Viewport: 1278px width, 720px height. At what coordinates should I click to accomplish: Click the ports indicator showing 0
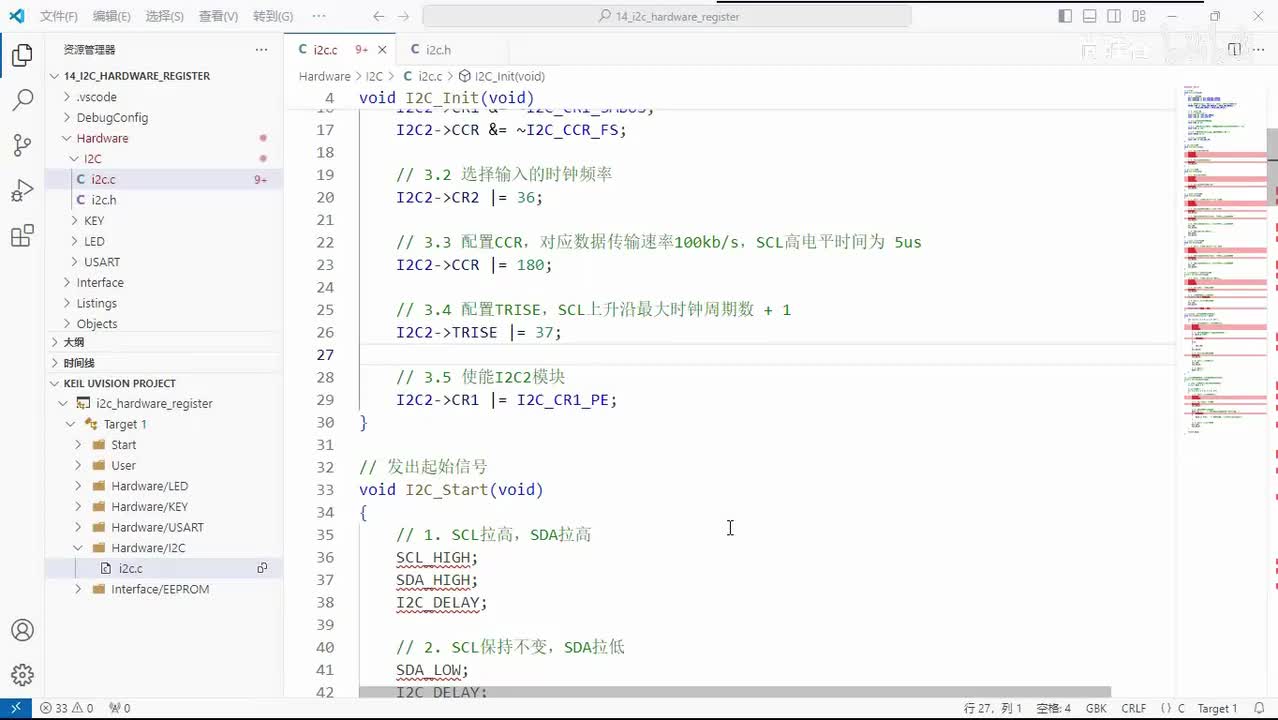[119, 708]
